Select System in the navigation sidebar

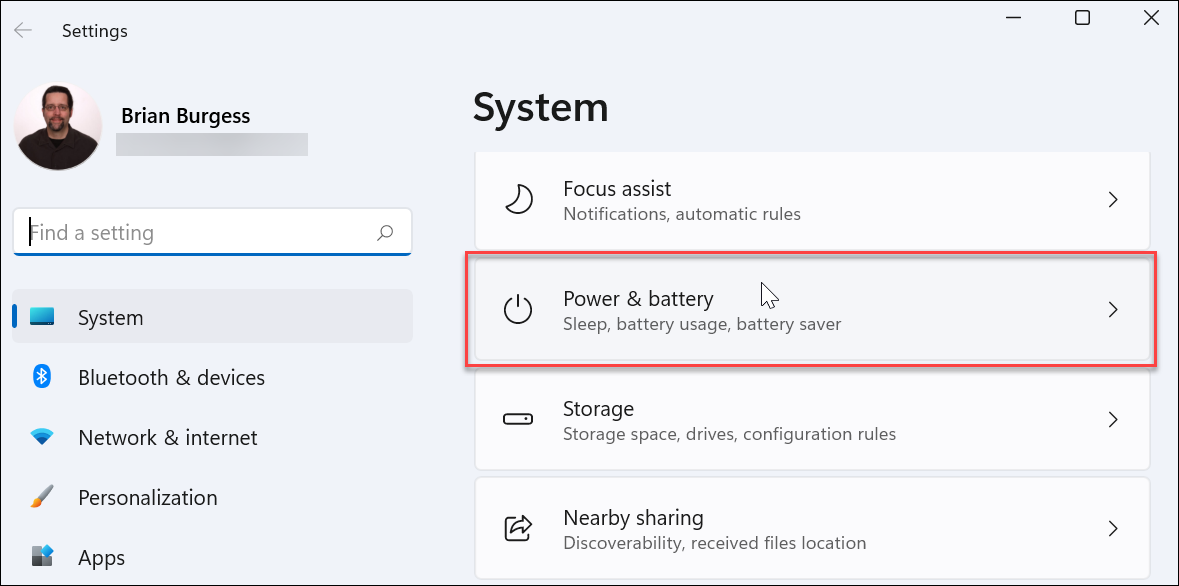(x=110, y=317)
